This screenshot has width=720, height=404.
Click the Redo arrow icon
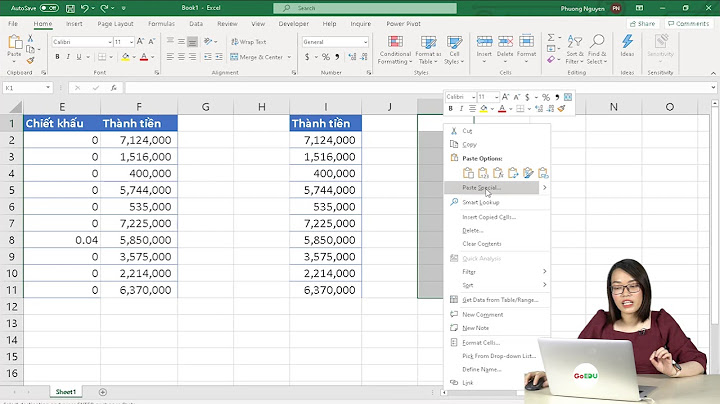[104, 8]
